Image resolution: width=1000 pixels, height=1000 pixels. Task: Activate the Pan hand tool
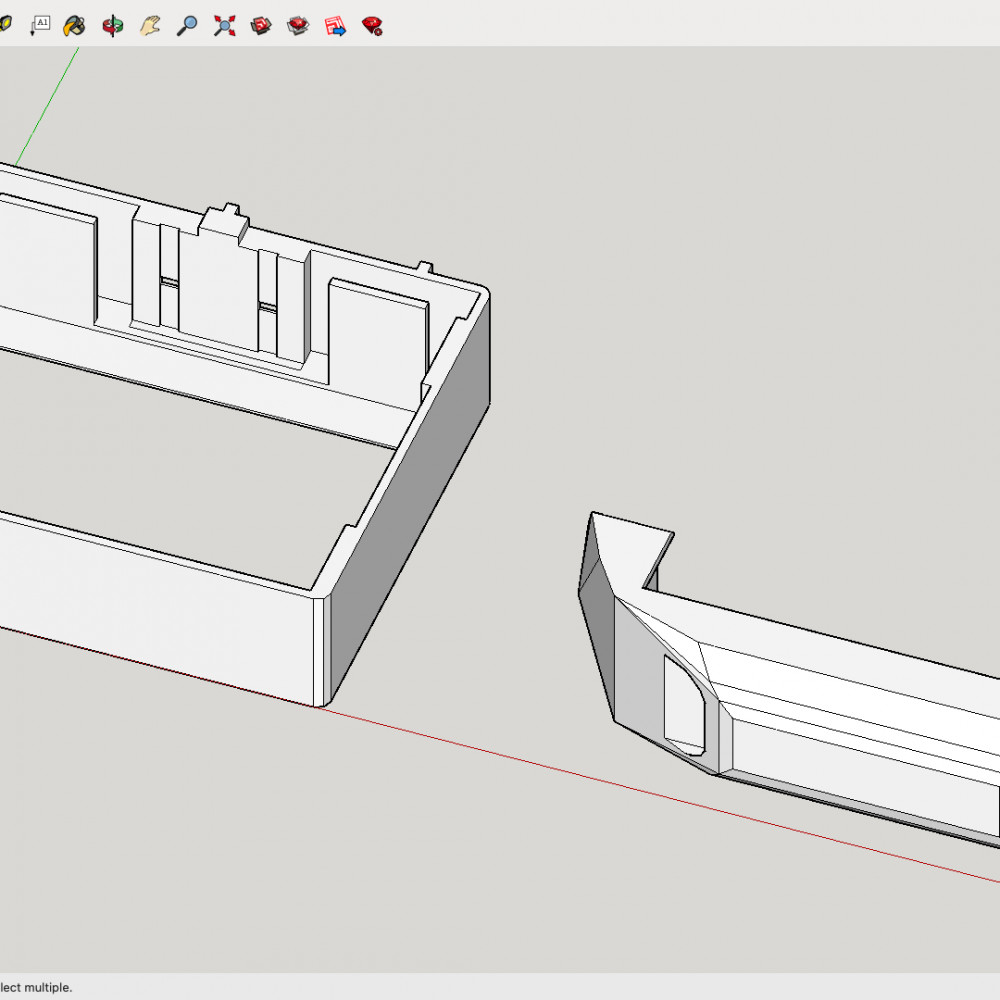150,25
